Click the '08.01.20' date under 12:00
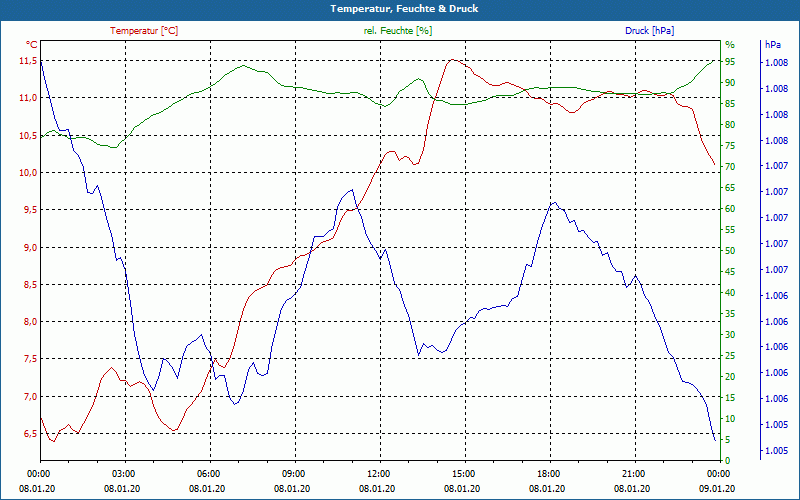This screenshot has width=800, height=500. (x=377, y=489)
